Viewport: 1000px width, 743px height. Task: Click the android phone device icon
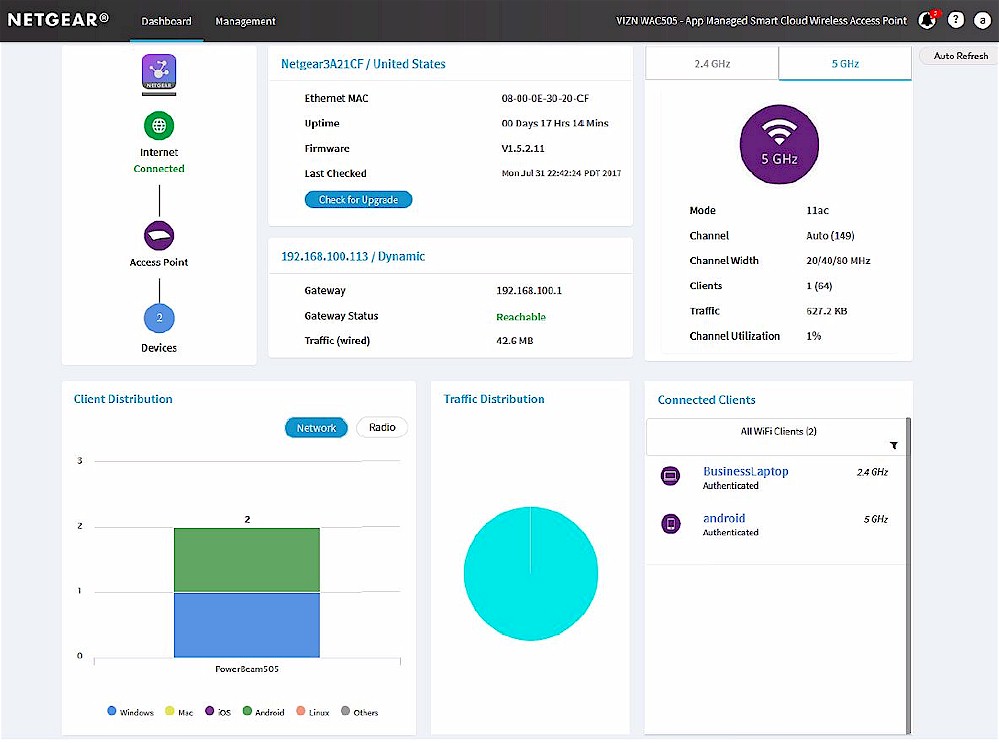click(670, 524)
